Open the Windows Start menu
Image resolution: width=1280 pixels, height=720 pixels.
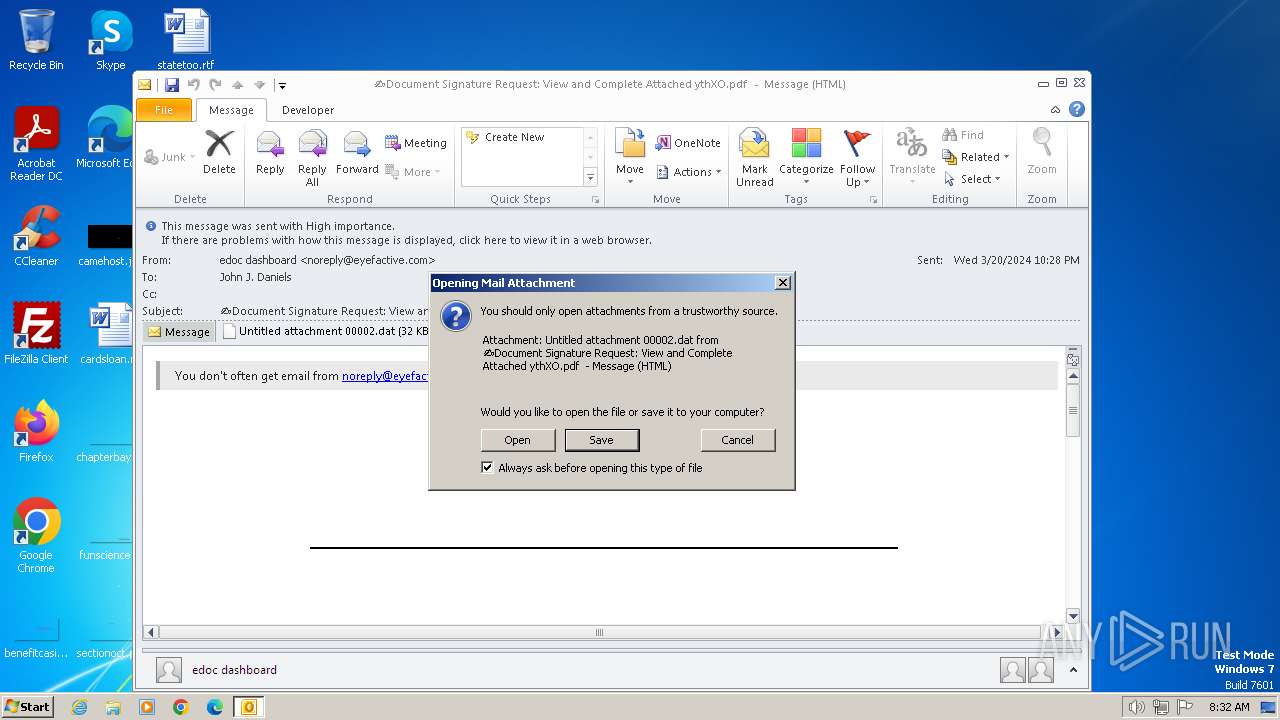27,707
